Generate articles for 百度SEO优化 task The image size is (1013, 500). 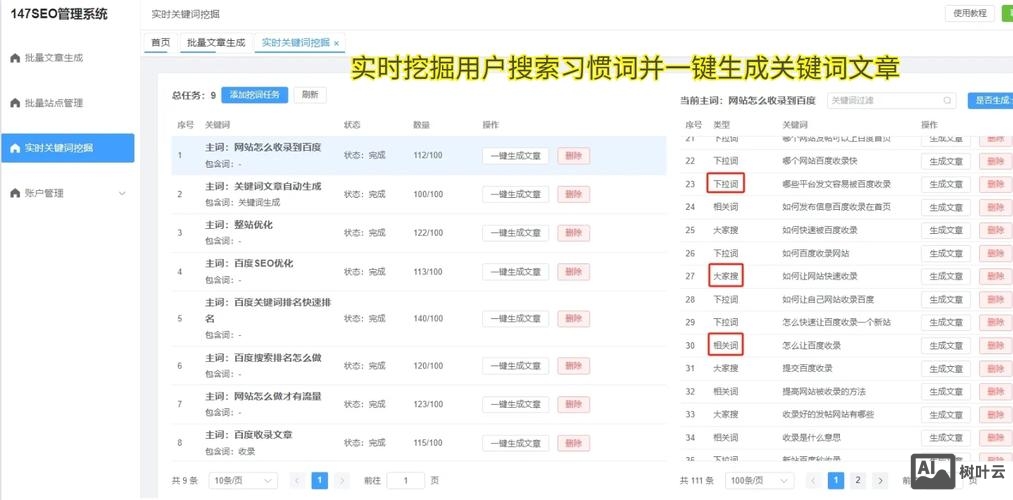[x=516, y=272]
